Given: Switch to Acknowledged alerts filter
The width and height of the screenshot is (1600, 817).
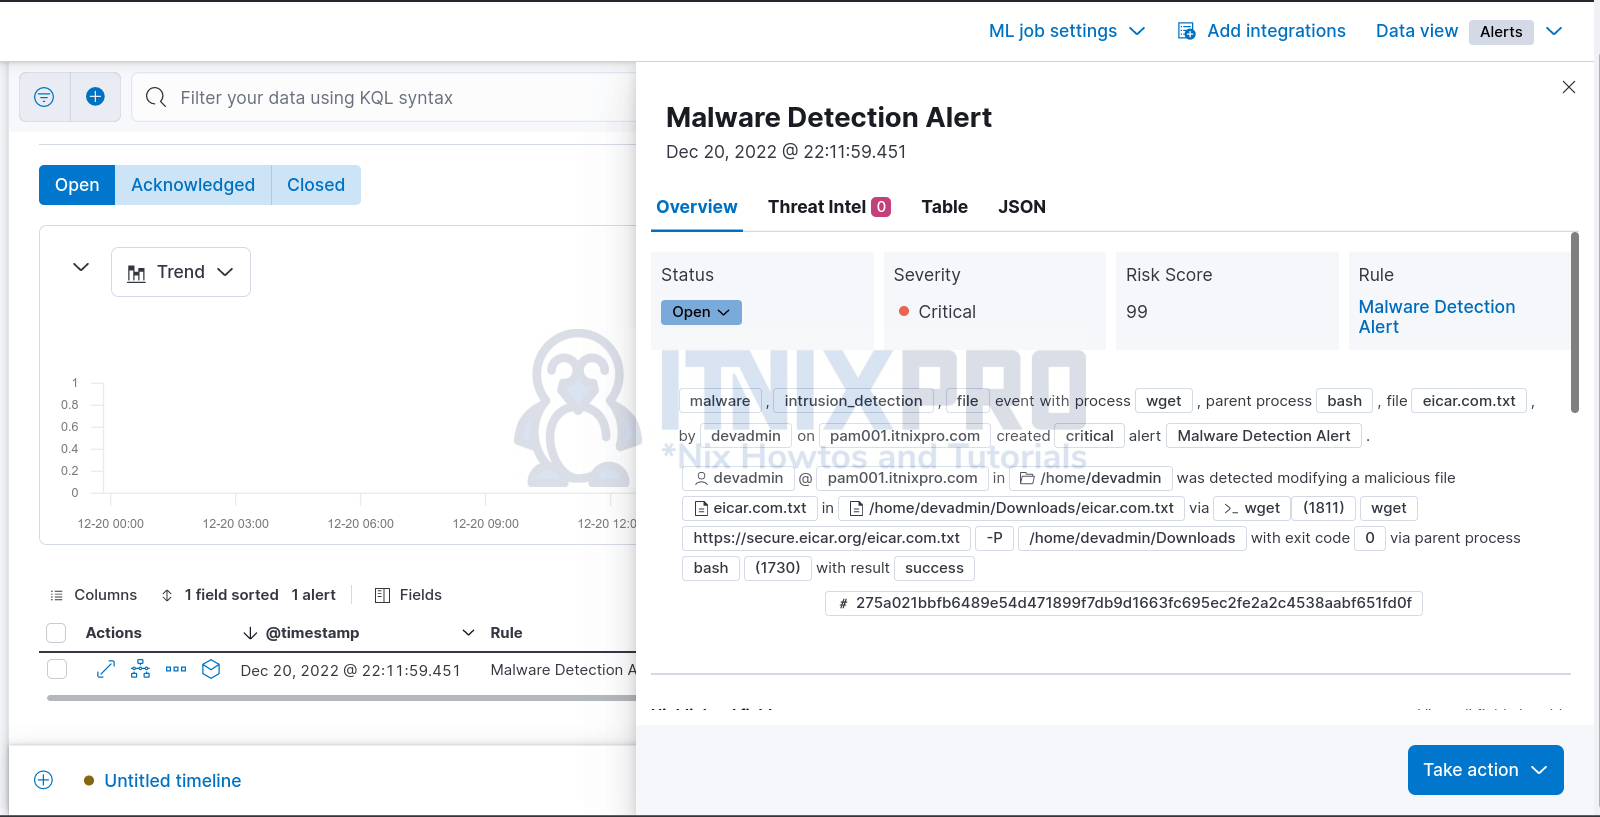Looking at the screenshot, I should click(193, 185).
